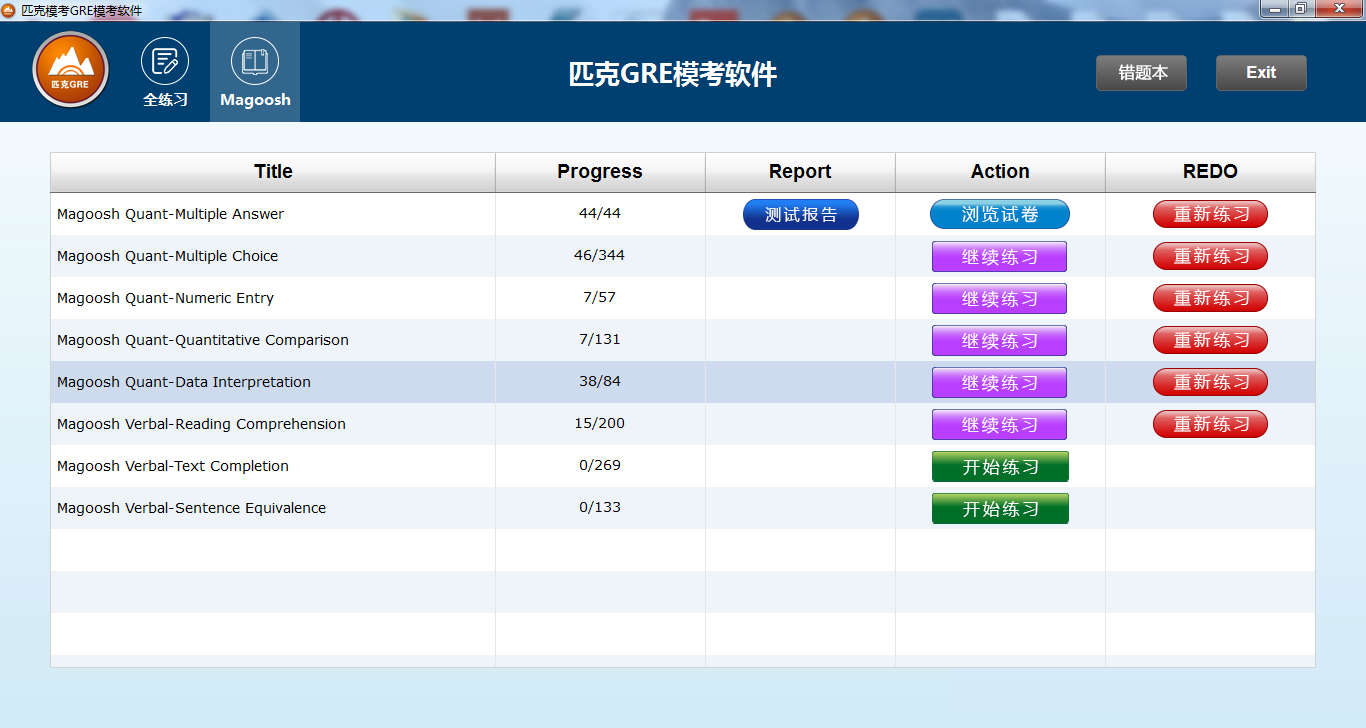
Task: Continue practicing Quant-Multiple Choice exercises
Action: pos(999,256)
